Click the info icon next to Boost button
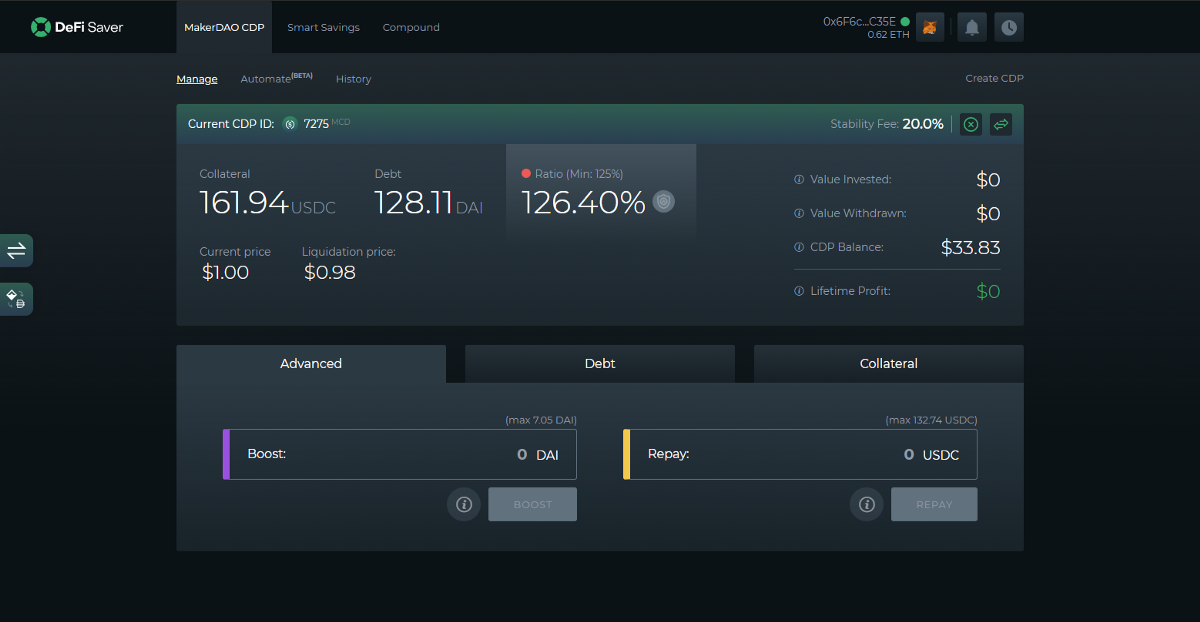The image size is (1200, 622). [x=464, y=504]
